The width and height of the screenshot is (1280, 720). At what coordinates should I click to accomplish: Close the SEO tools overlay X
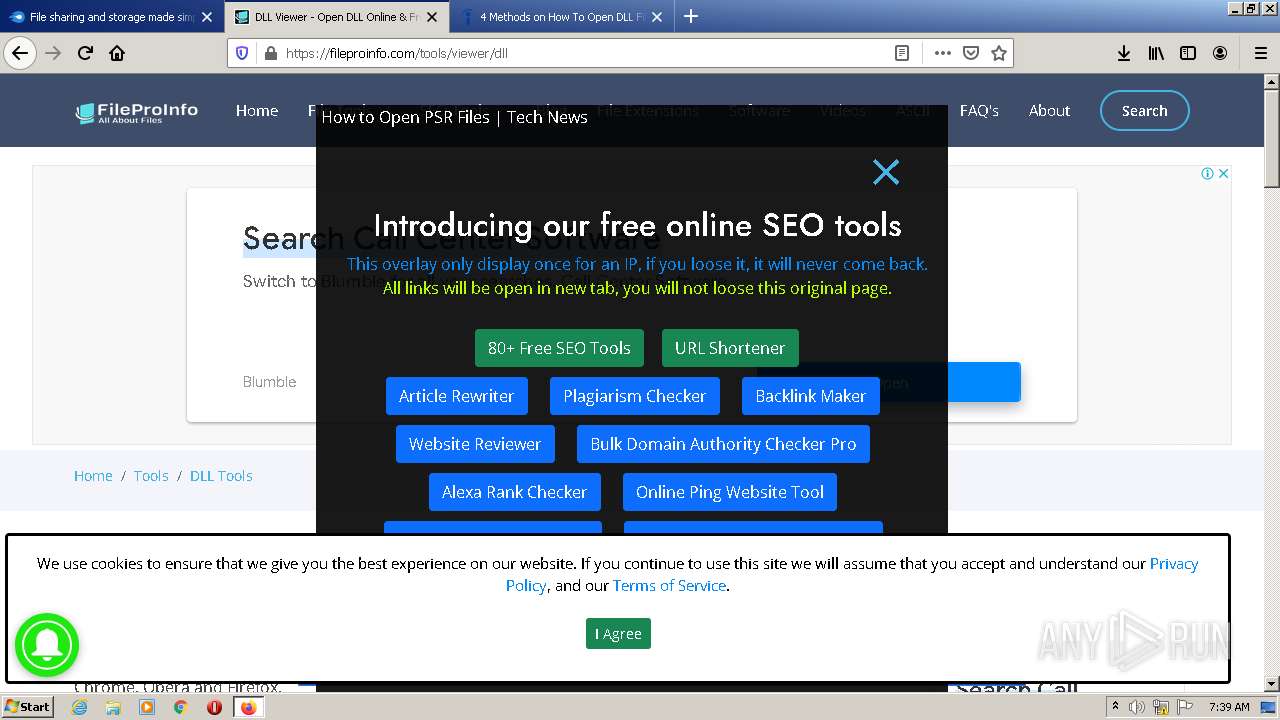(x=886, y=172)
